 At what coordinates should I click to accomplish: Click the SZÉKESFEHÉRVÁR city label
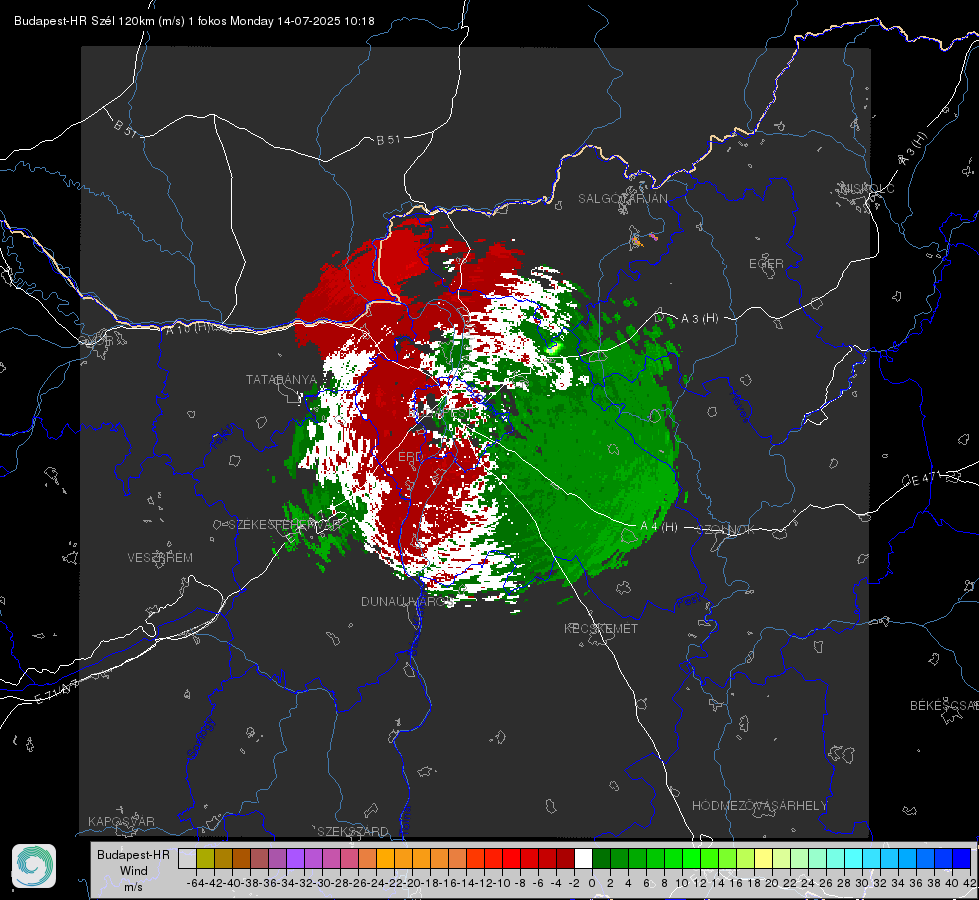click(x=287, y=525)
